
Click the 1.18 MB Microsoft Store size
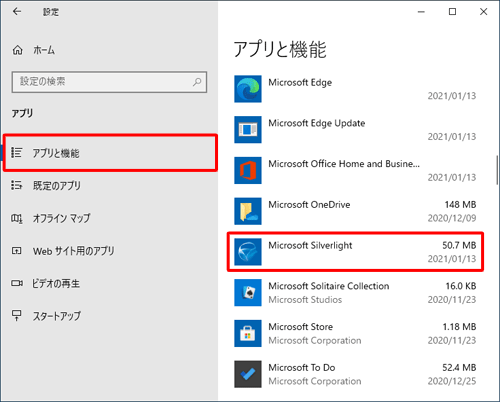tap(459, 327)
